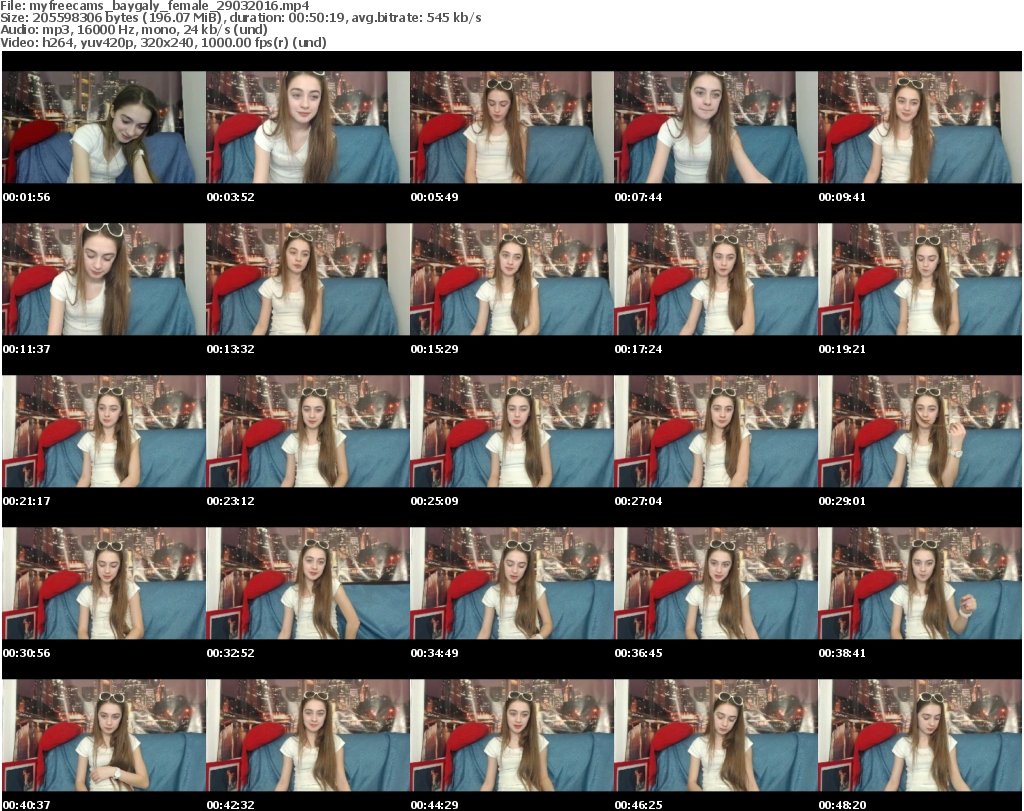This screenshot has width=1024, height=811.
Task: Select the video frame at 00:44:29
Action: pos(511,735)
